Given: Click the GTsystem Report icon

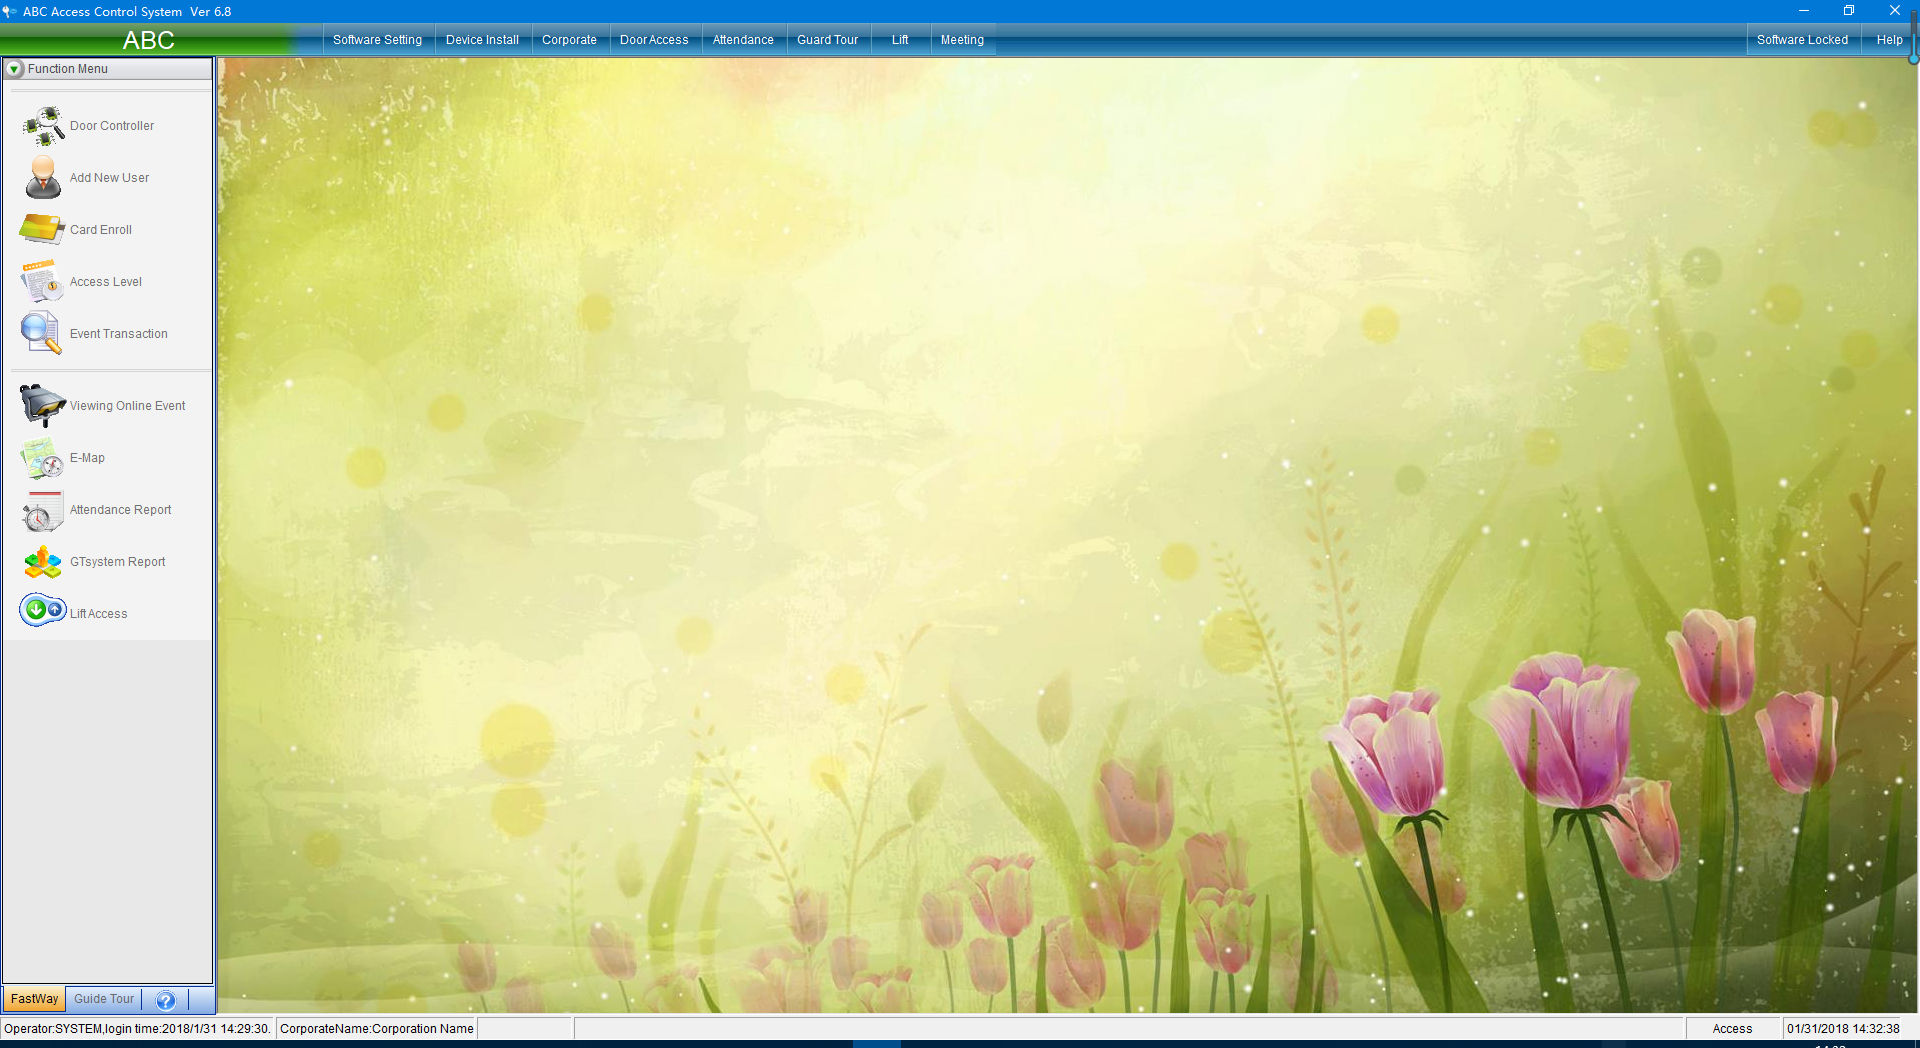Looking at the screenshot, I should click(x=43, y=562).
